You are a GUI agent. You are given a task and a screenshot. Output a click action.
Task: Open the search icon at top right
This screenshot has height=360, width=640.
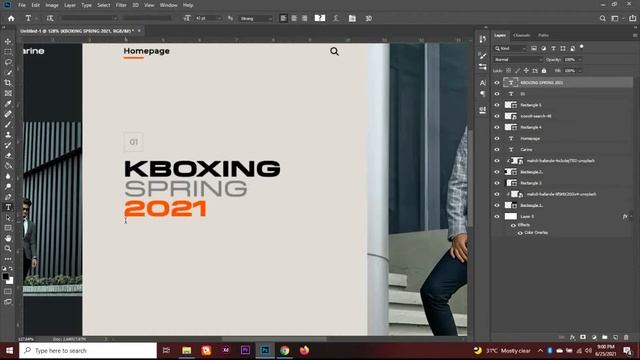[x=602, y=18]
